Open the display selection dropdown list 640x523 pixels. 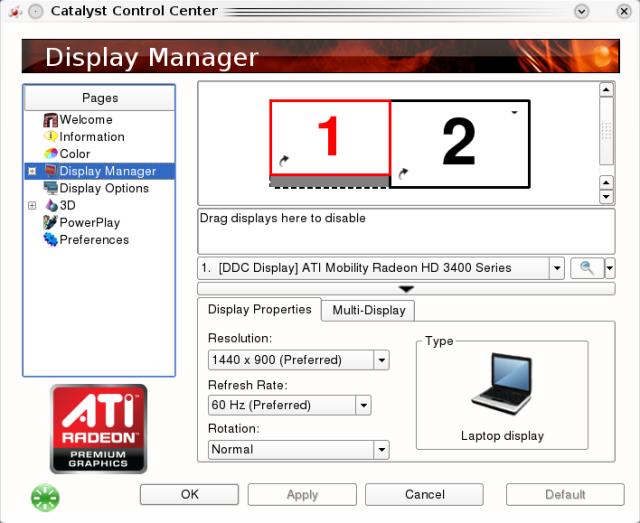click(557, 268)
